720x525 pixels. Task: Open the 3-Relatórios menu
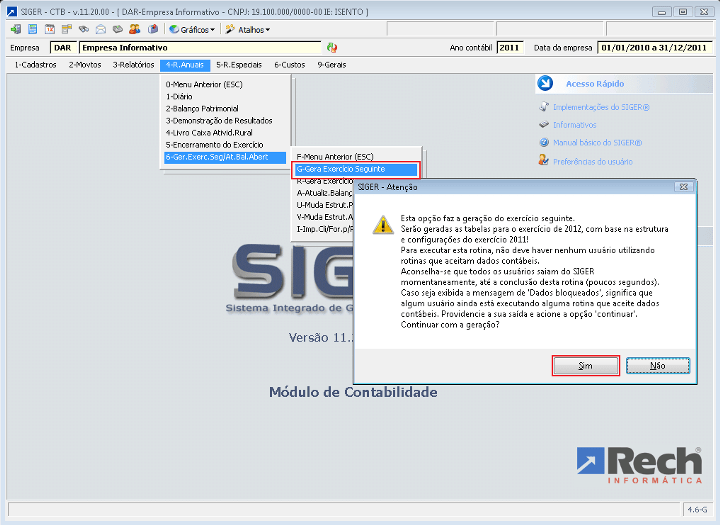pyautogui.click(x=134, y=65)
